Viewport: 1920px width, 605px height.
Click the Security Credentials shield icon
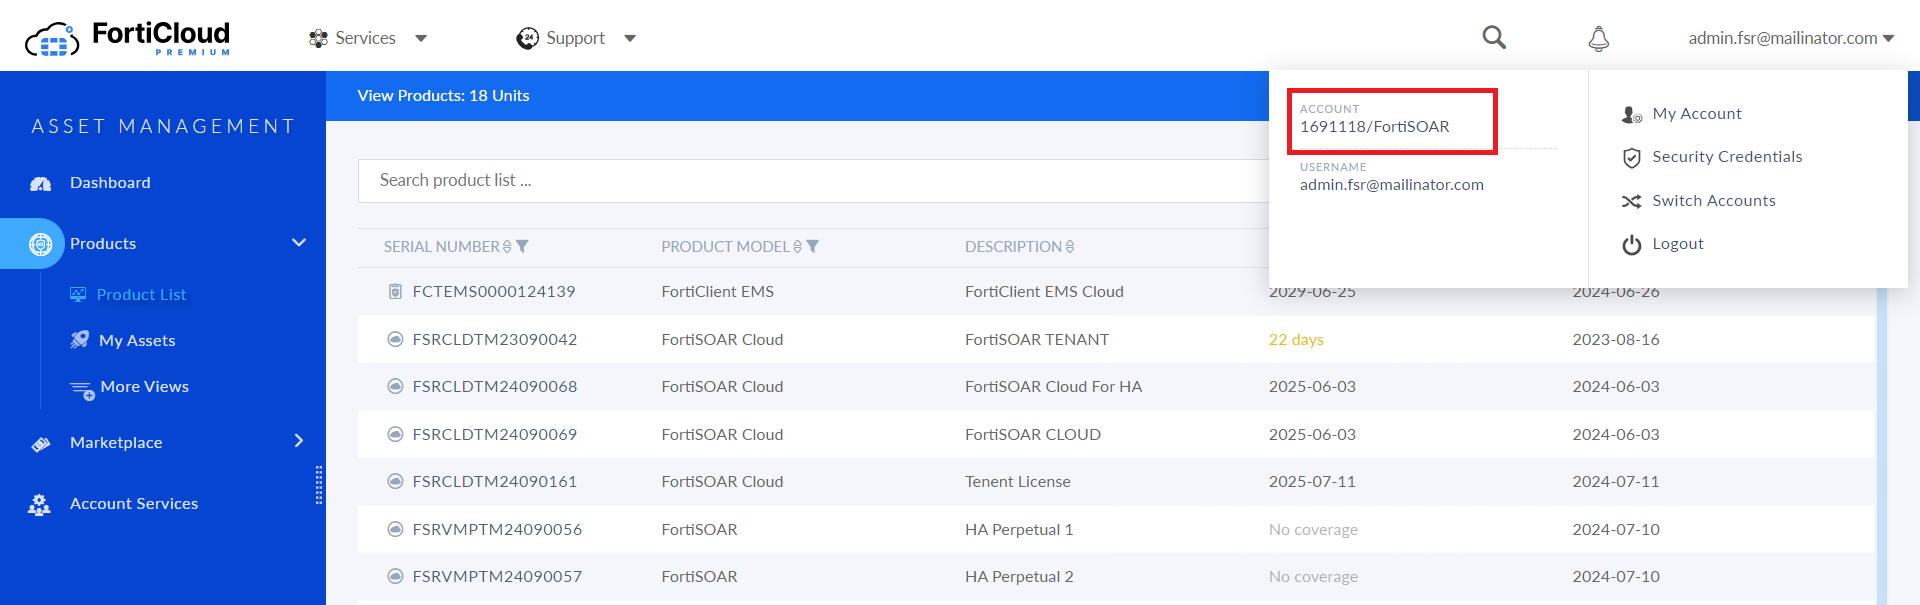[x=1631, y=157]
